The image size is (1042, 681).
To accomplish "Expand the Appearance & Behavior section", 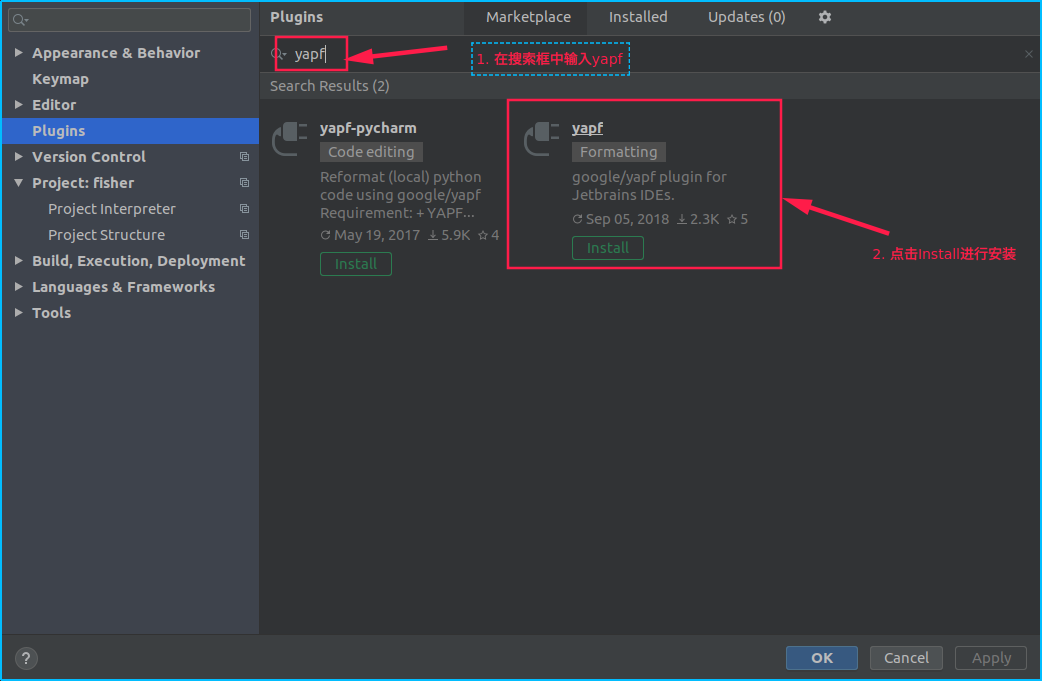I will (x=17, y=52).
